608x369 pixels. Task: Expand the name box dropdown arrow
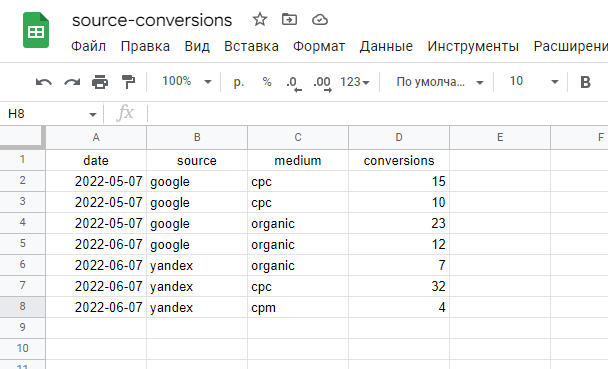coord(92,114)
